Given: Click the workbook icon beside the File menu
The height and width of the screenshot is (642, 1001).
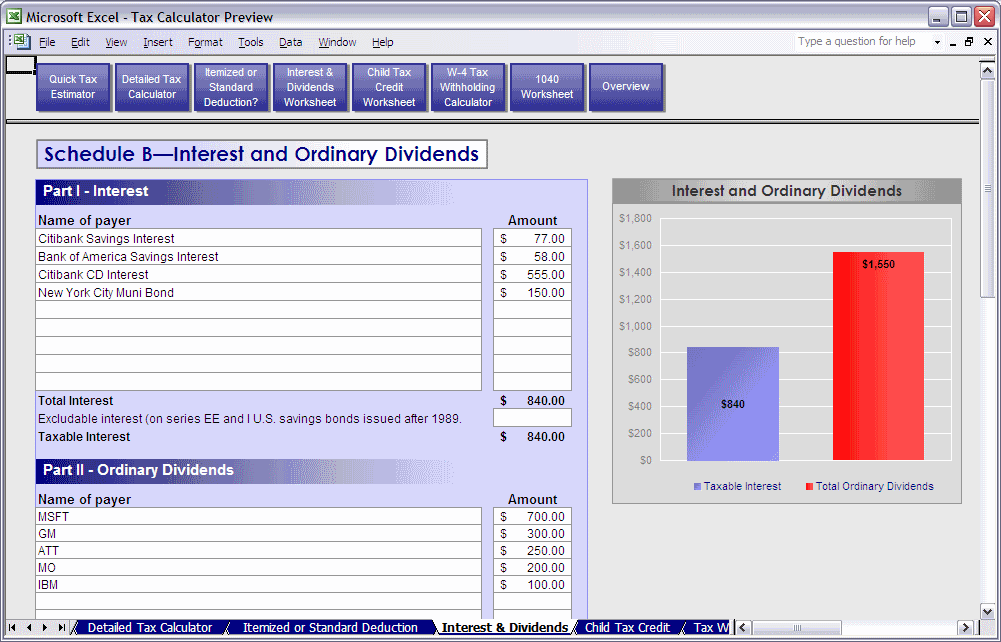Looking at the screenshot, I should pos(22,41).
